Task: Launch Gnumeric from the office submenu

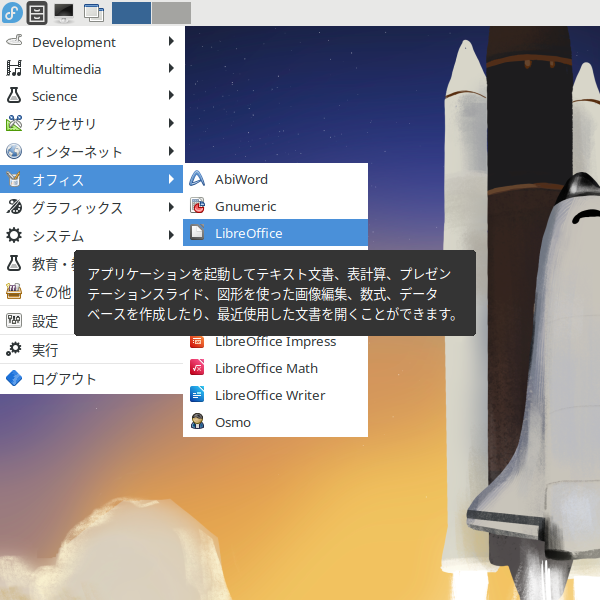Action: 276,206
